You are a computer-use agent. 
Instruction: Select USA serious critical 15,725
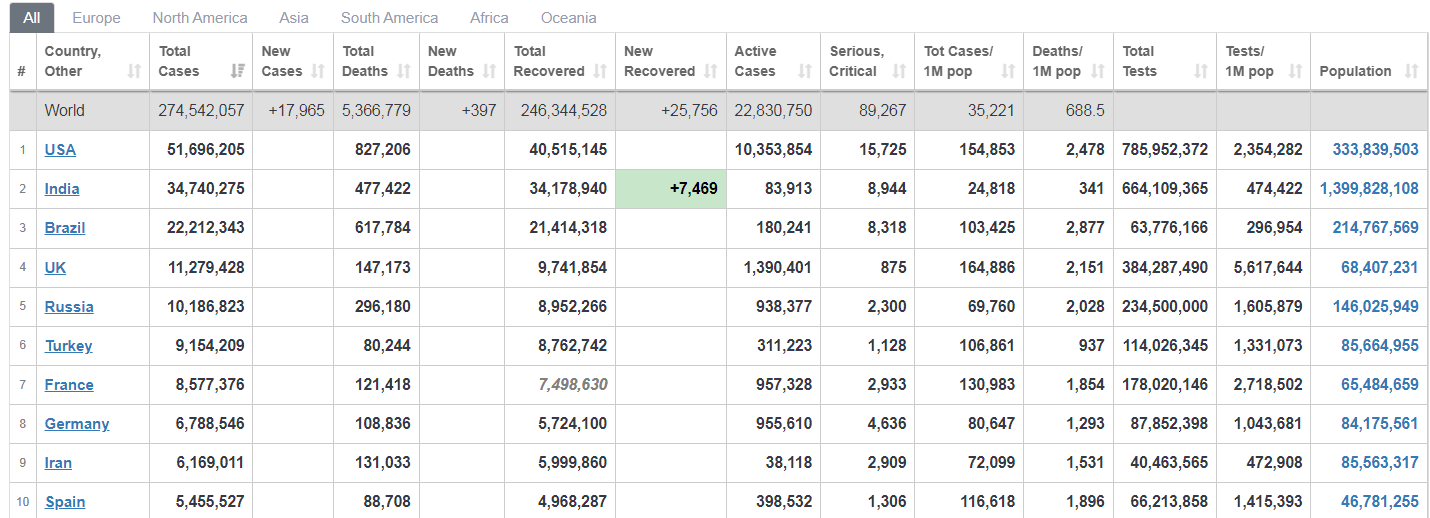(x=882, y=150)
